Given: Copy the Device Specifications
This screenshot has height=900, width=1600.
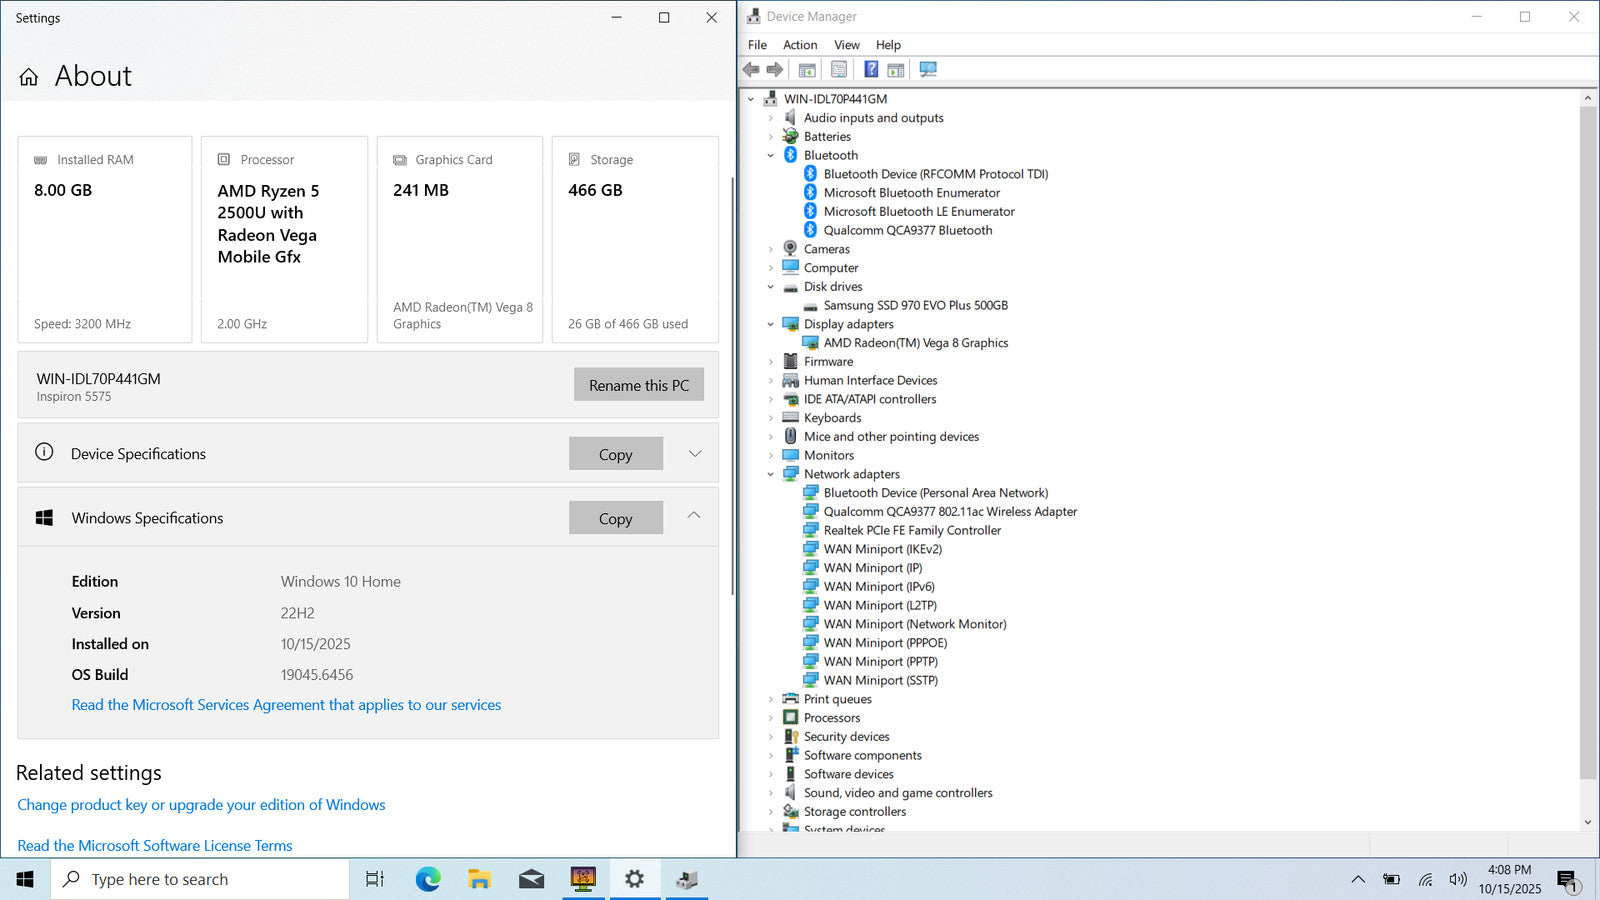Looking at the screenshot, I should click(x=616, y=454).
